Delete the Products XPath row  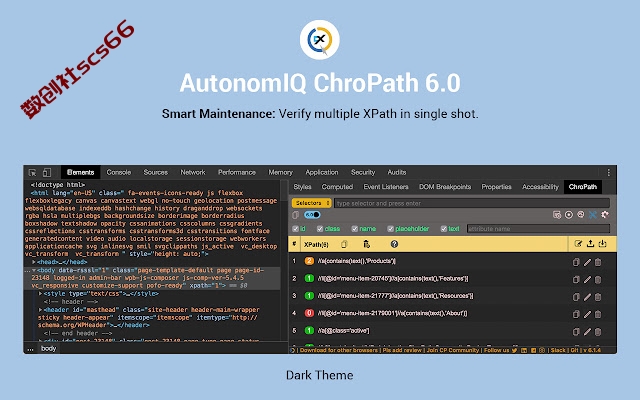(x=598, y=262)
